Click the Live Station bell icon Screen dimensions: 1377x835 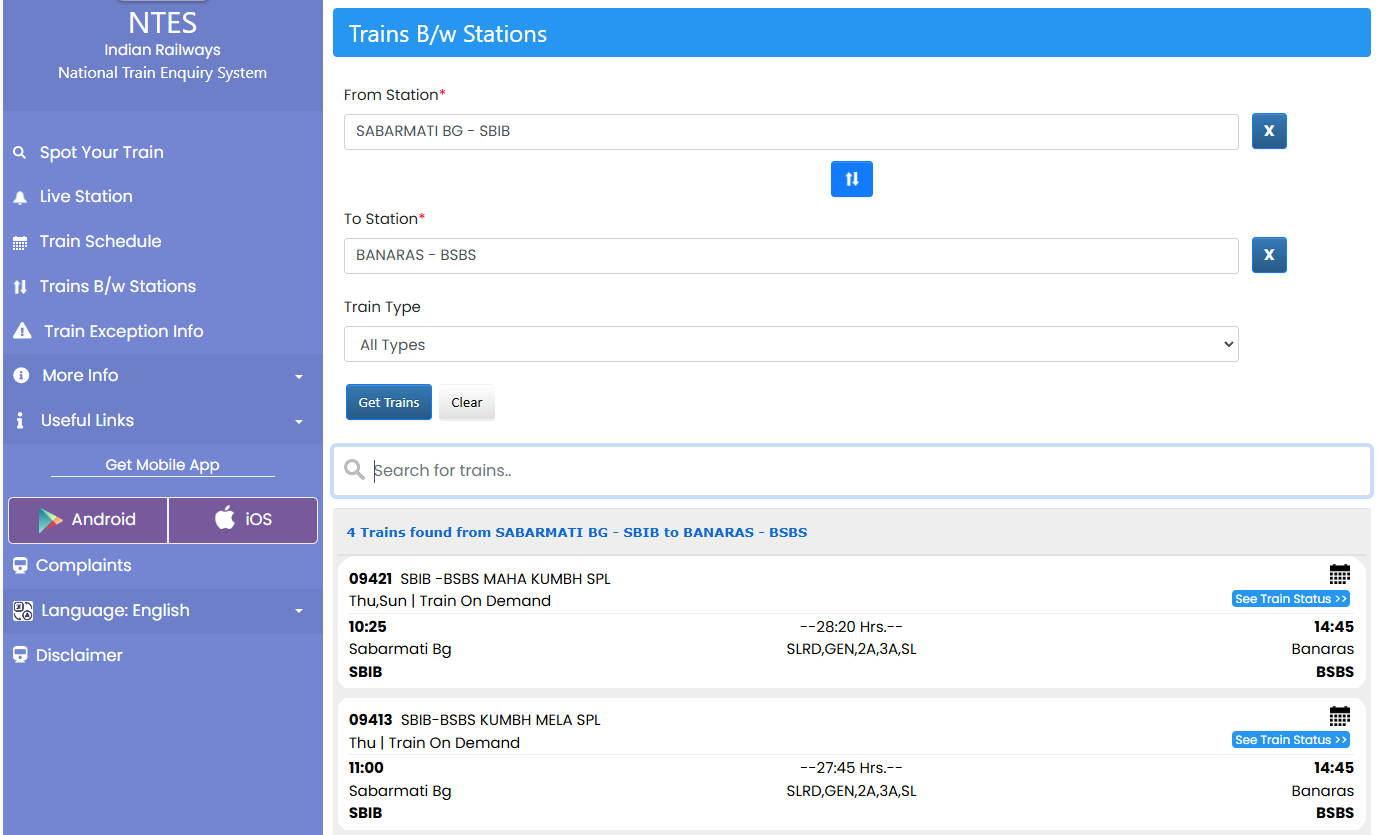(x=20, y=198)
